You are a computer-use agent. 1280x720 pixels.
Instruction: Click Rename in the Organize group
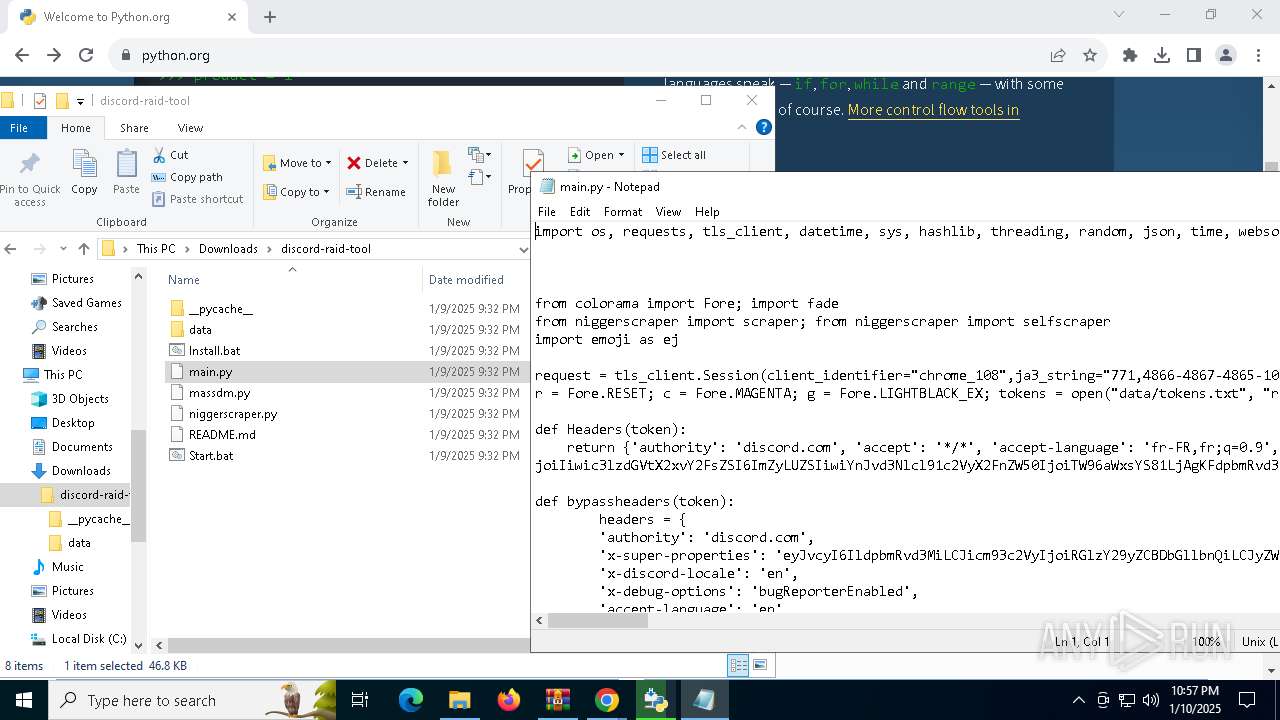coord(376,192)
